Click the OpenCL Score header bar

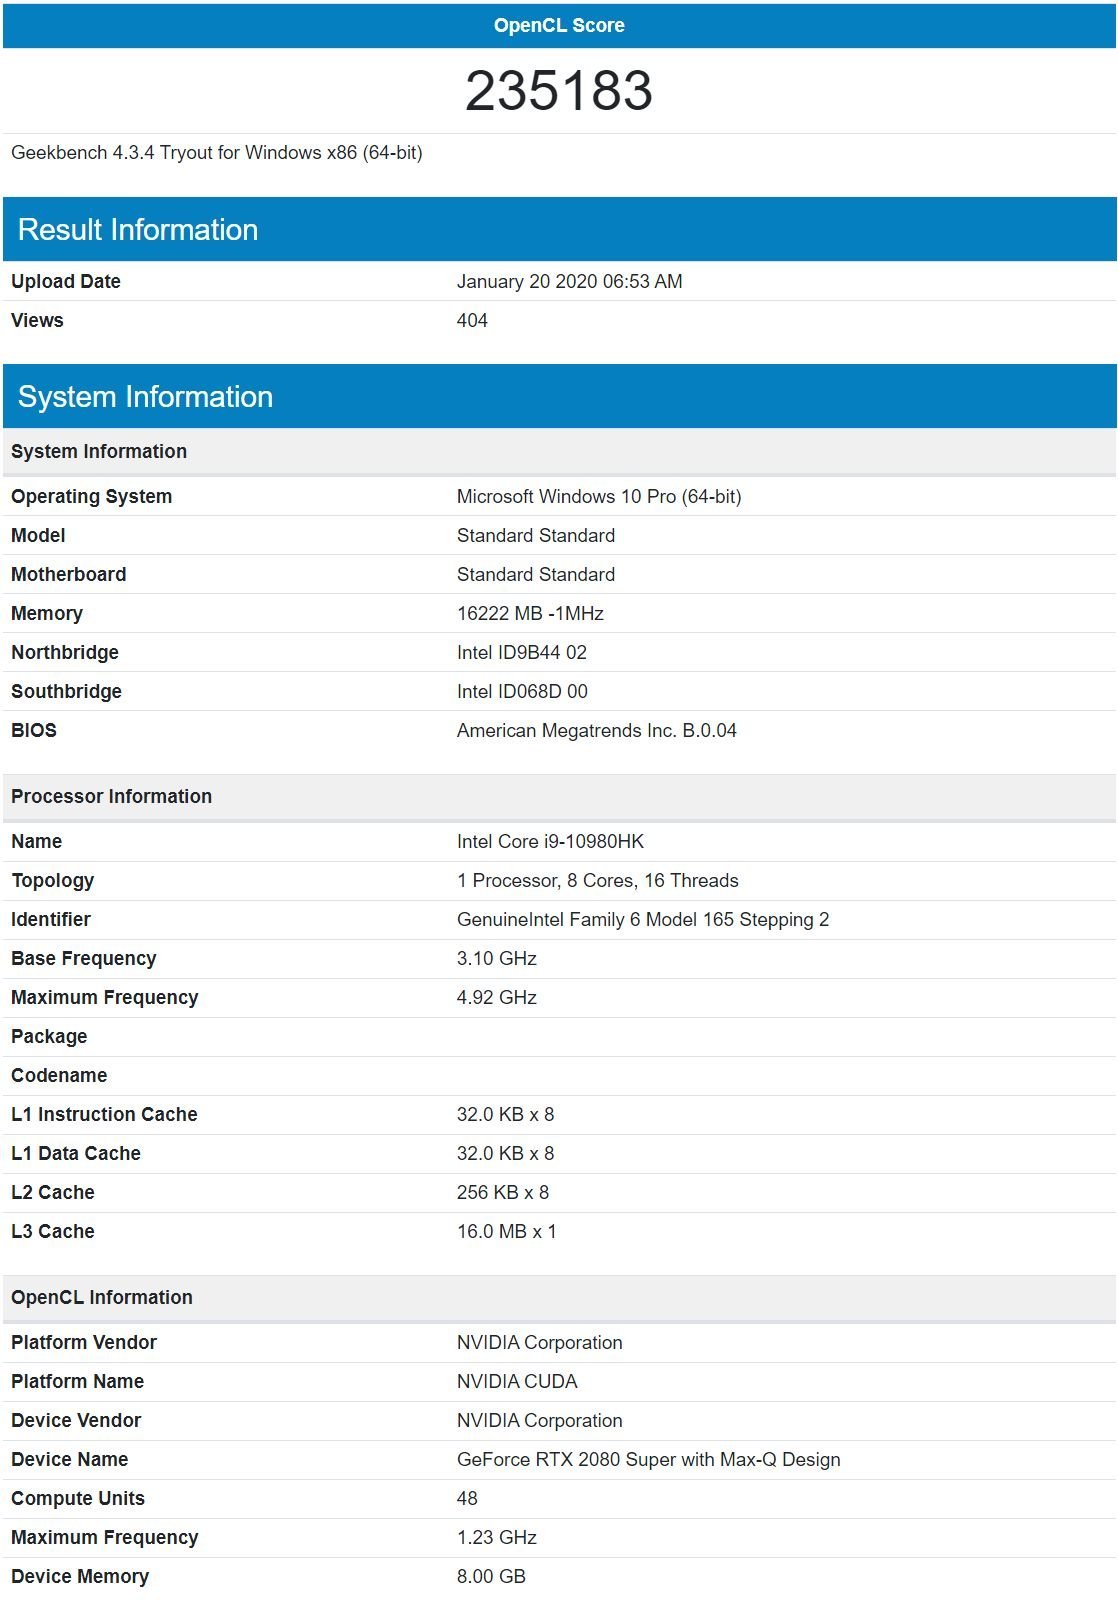[559, 25]
